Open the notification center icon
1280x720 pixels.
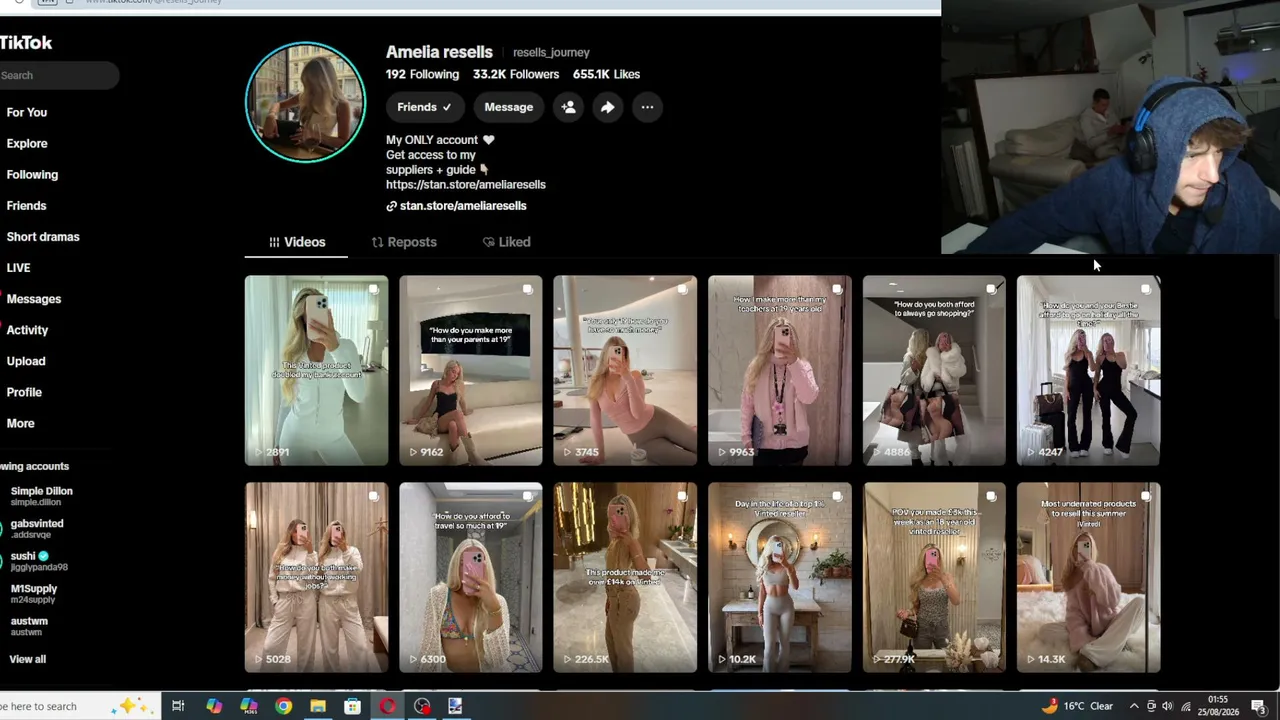pos(1259,706)
